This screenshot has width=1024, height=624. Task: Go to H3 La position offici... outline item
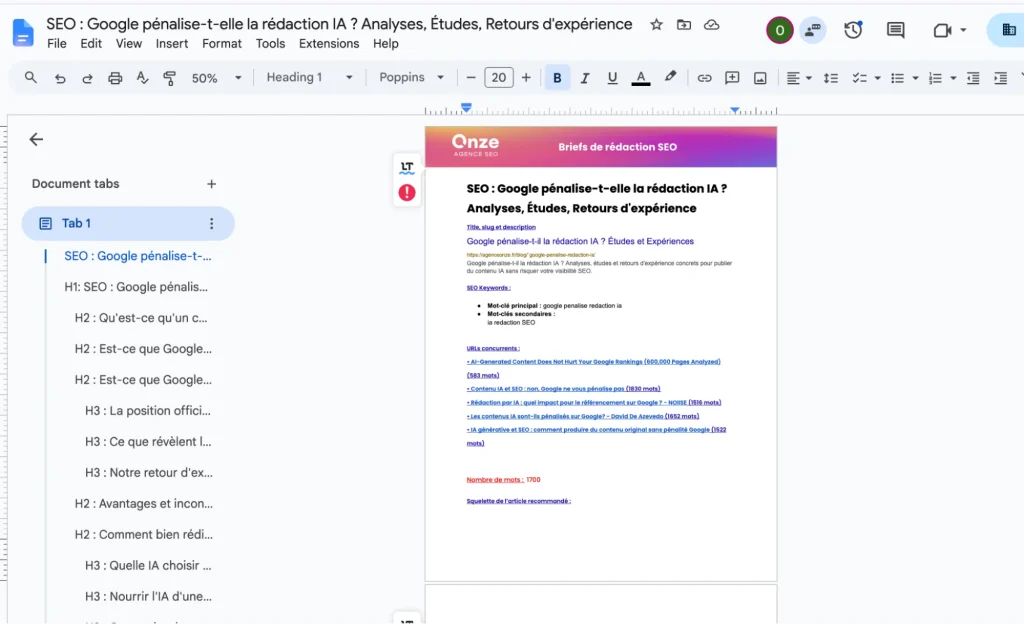pyautogui.click(x=148, y=411)
